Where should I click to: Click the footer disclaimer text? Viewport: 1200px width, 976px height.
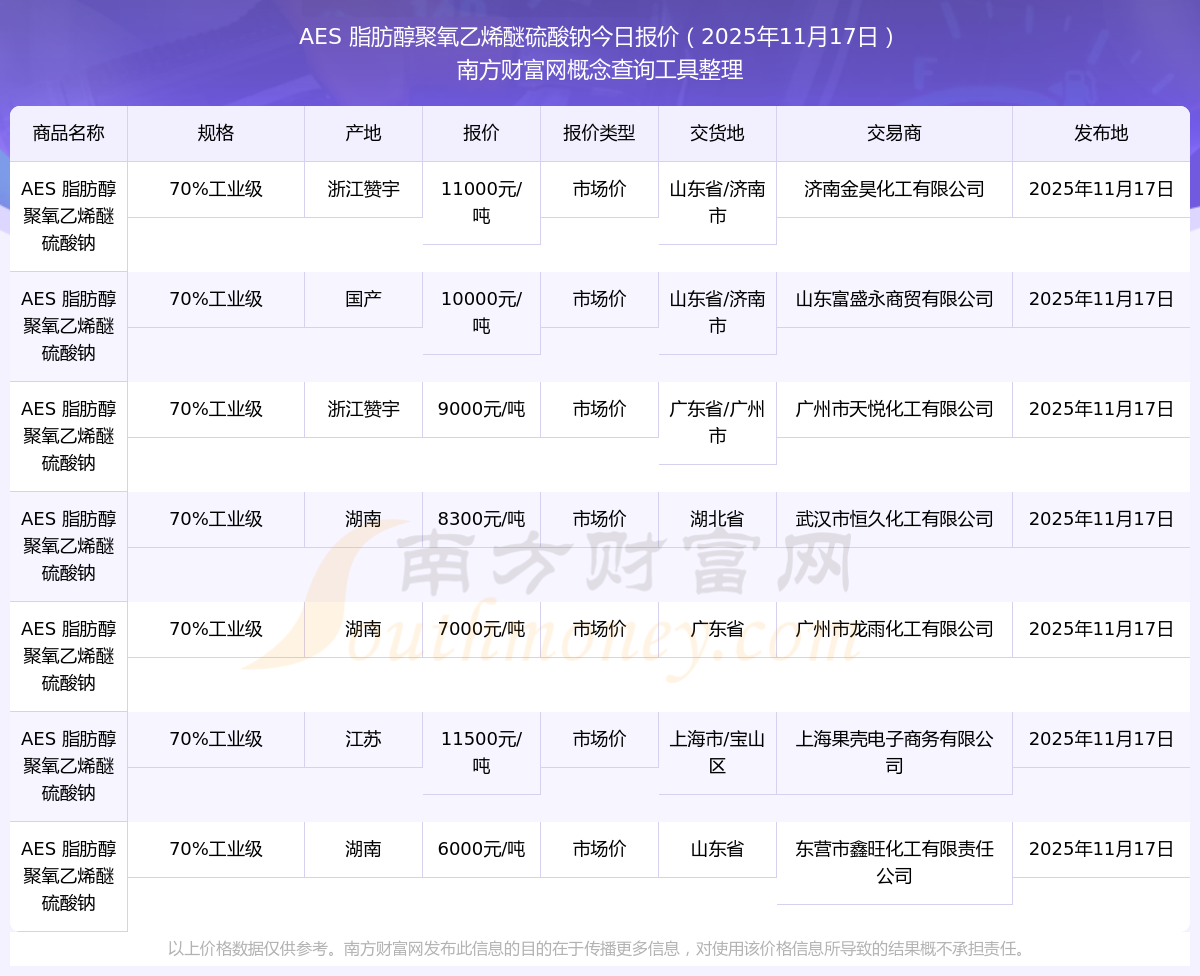pyautogui.click(x=600, y=948)
